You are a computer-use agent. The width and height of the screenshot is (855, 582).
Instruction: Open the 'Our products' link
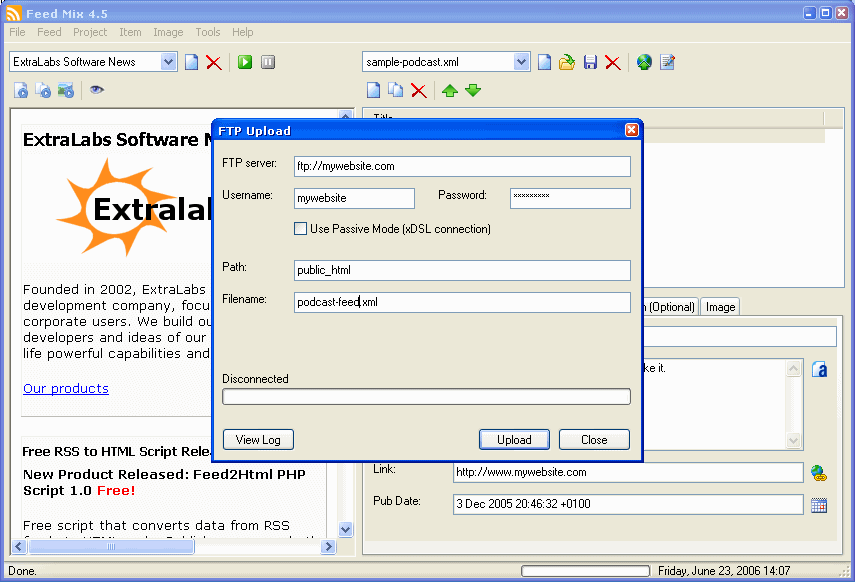pyautogui.click(x=66, y=388)
